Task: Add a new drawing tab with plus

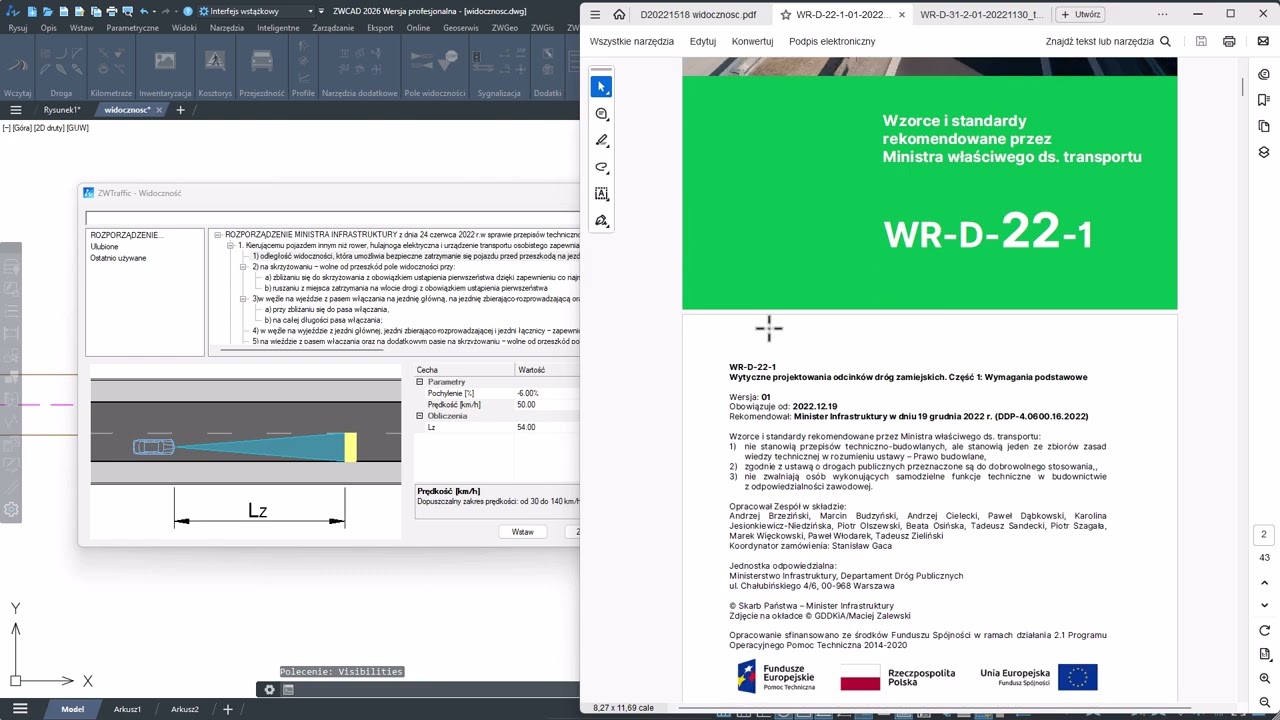Action: click(x=180, y=110)
